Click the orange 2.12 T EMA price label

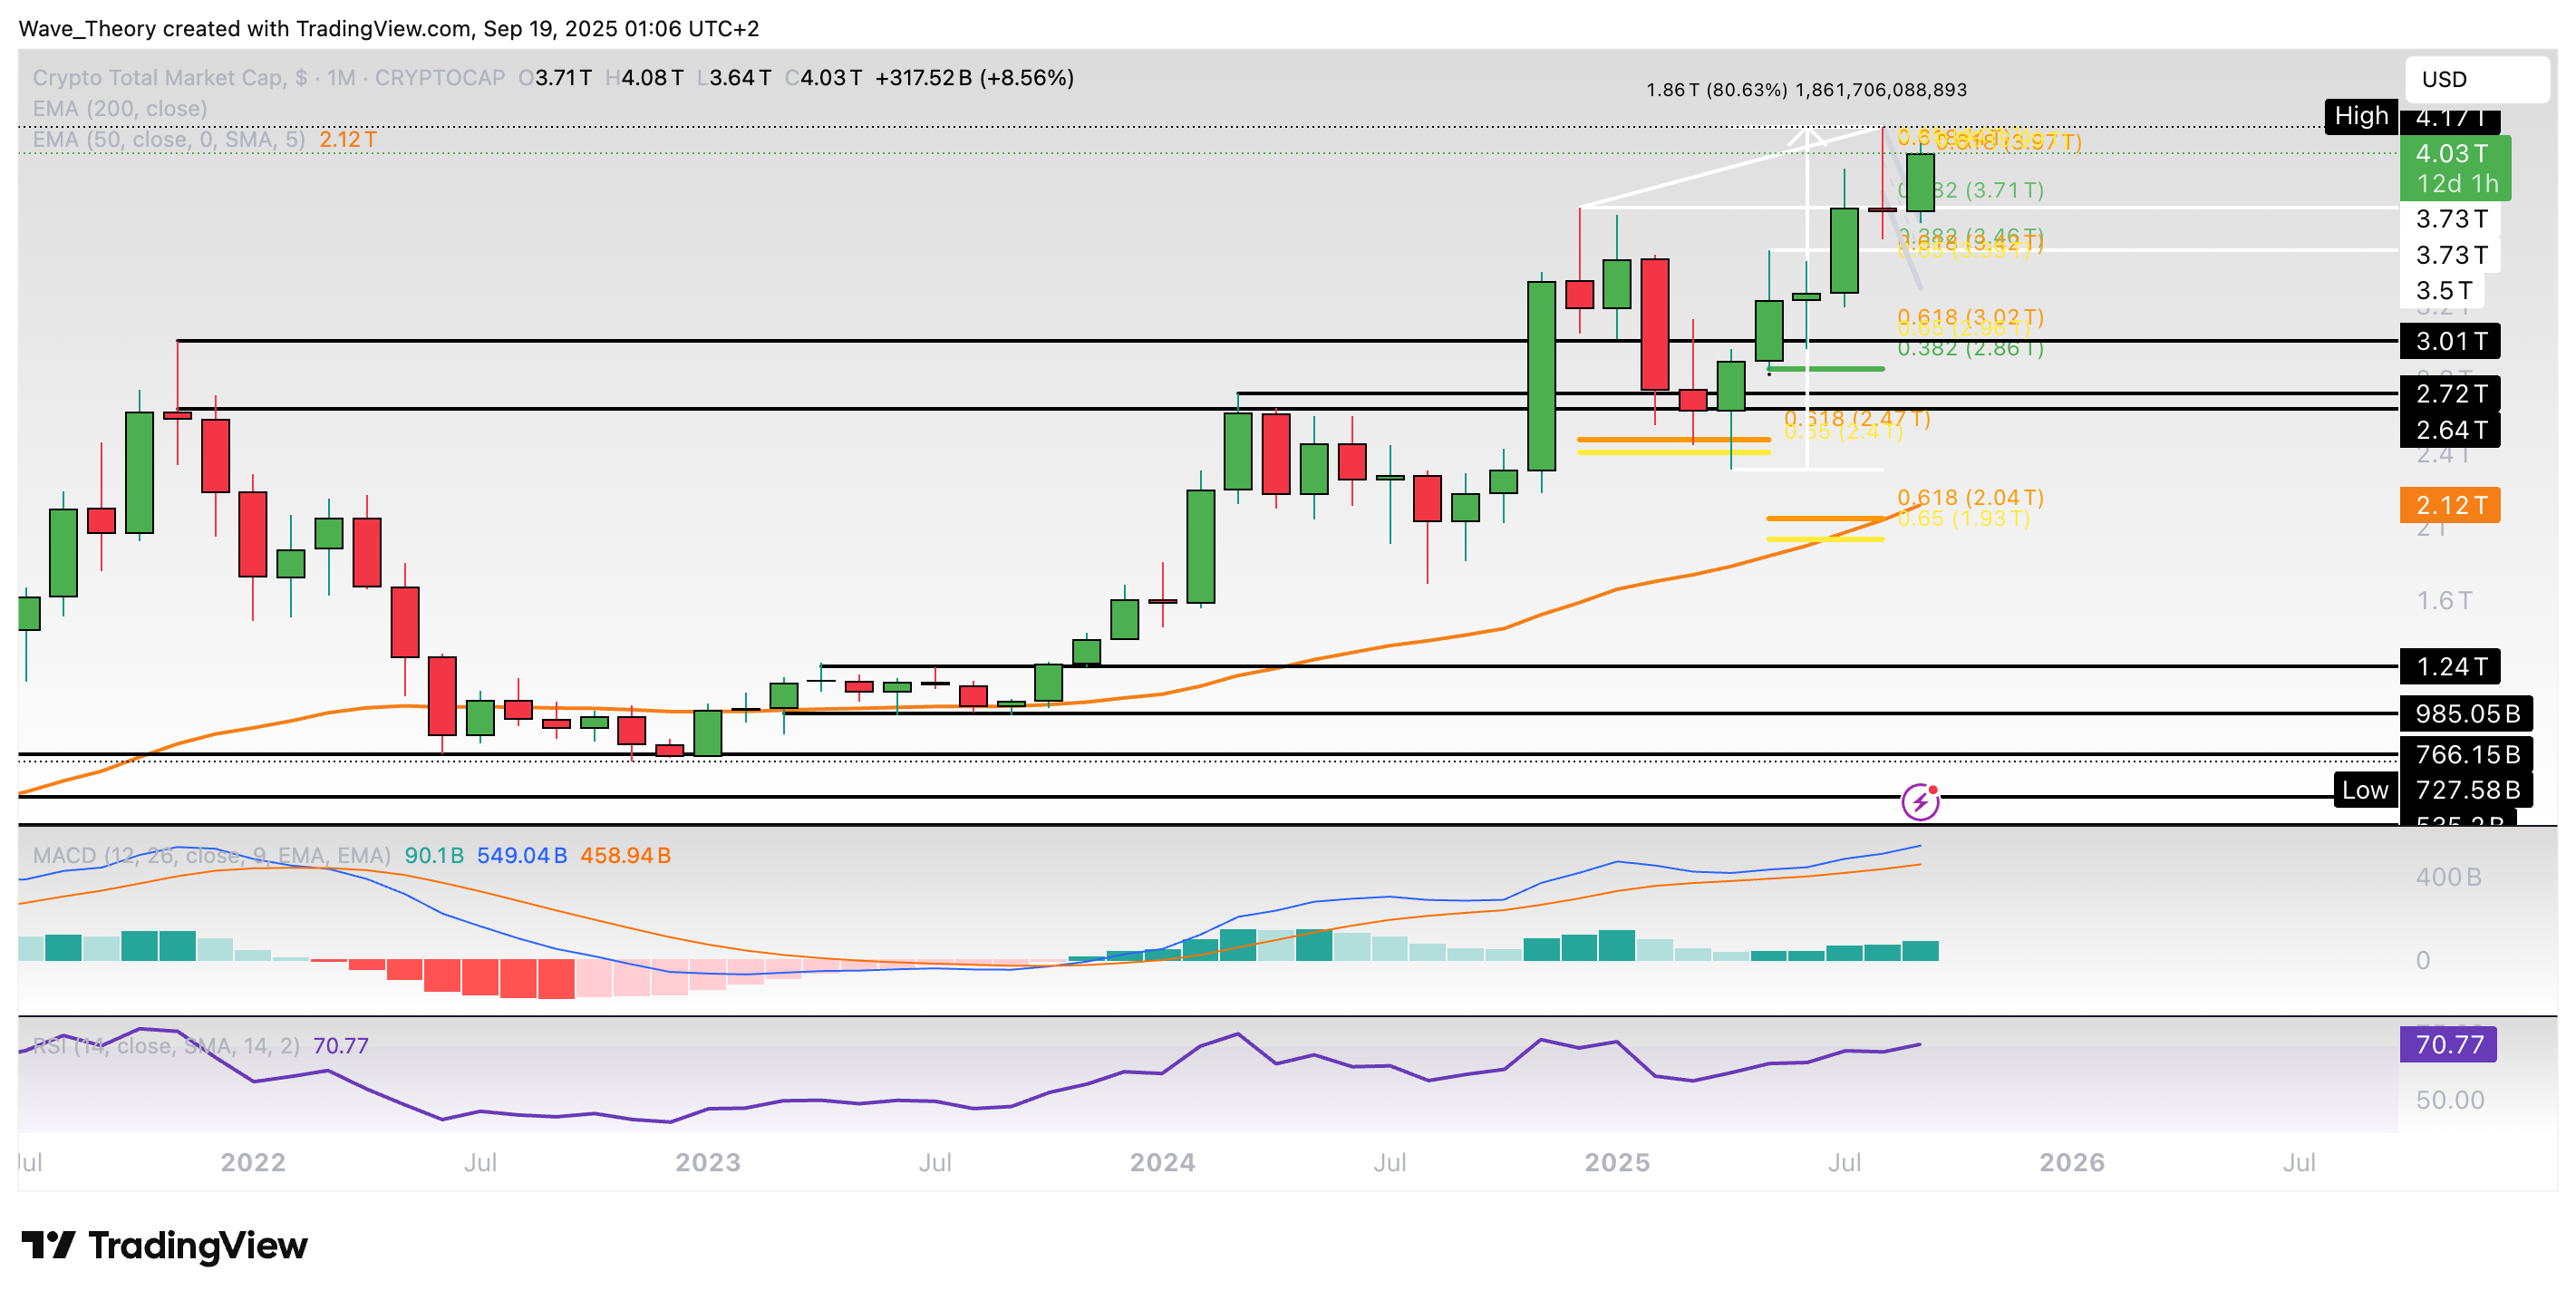coord(2449,505)
